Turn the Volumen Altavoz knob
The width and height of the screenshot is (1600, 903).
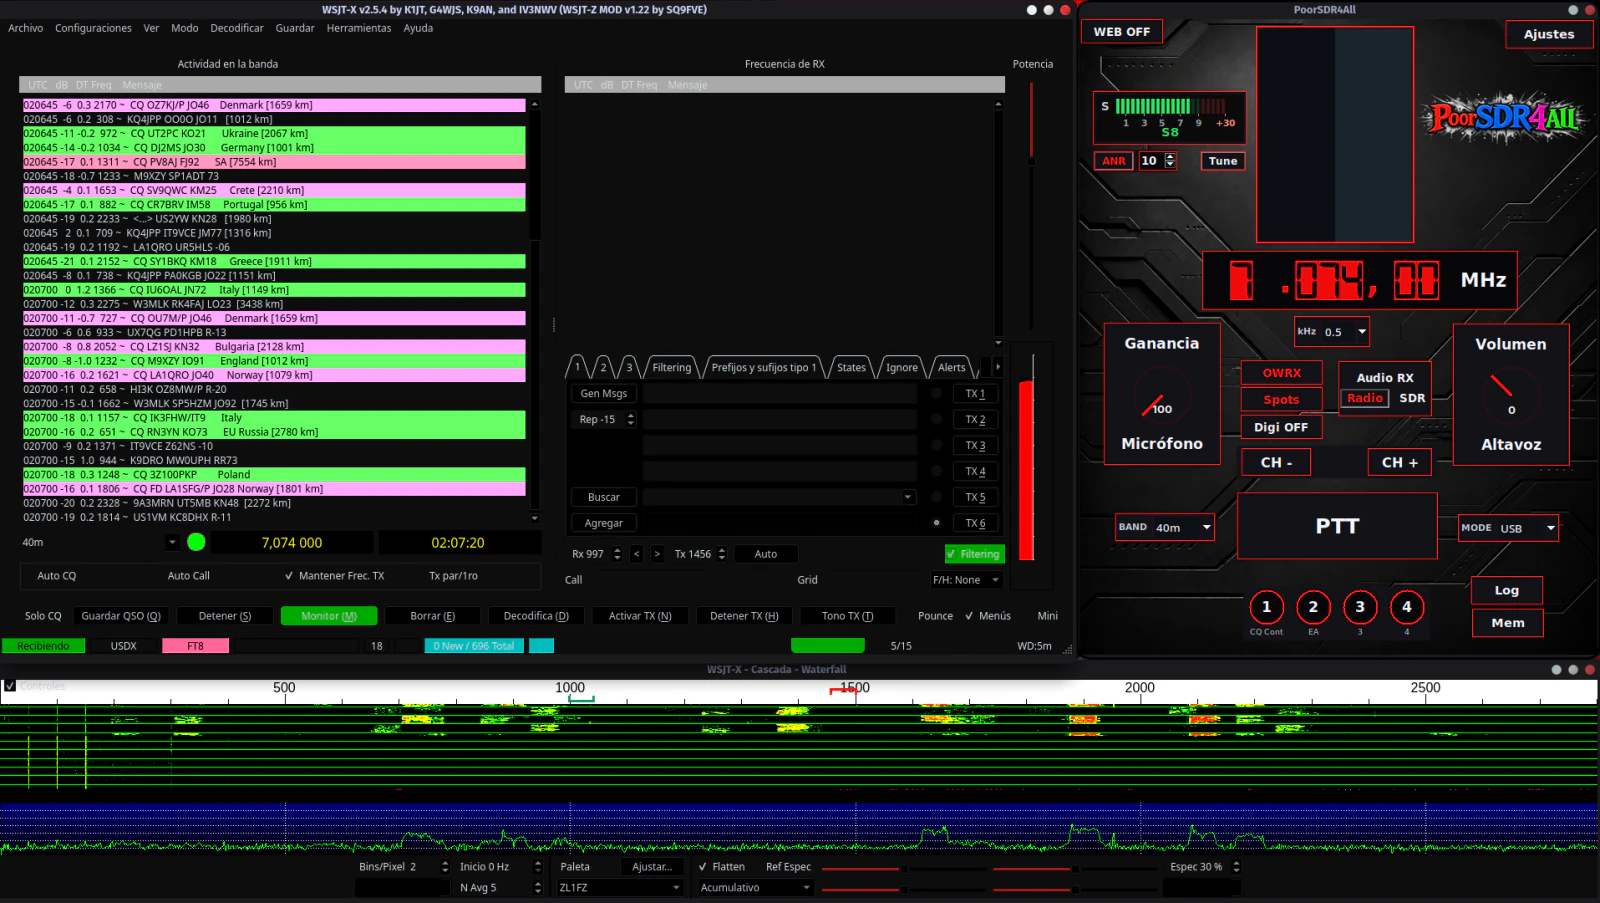tap(1509, 397)
